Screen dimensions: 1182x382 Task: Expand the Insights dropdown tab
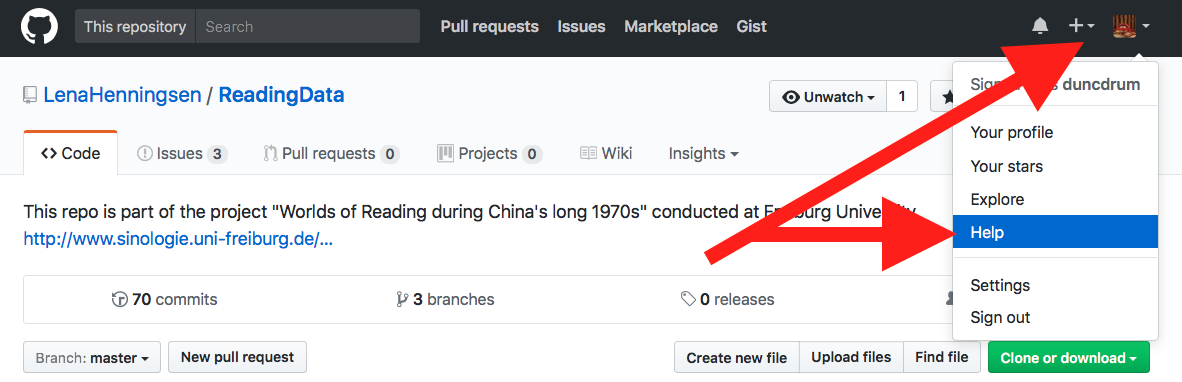click(703, 154)
